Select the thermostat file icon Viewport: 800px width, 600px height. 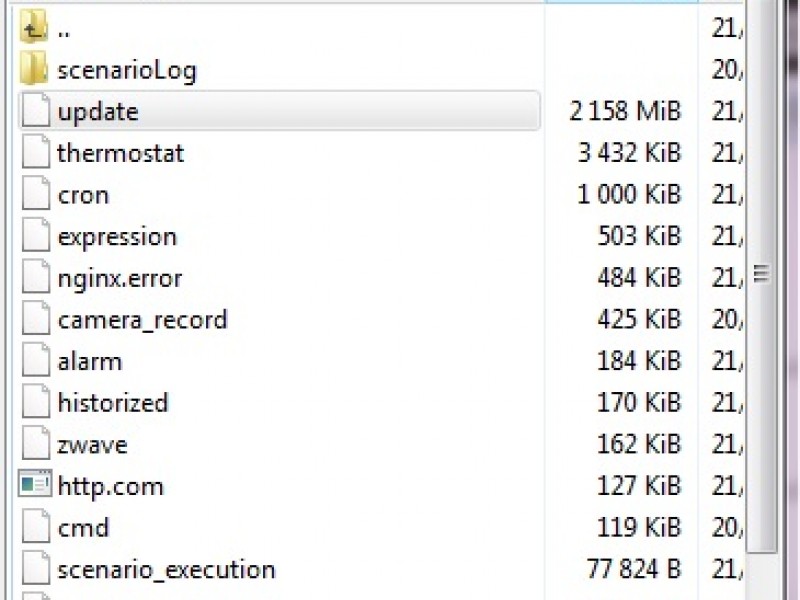[35, 153]
